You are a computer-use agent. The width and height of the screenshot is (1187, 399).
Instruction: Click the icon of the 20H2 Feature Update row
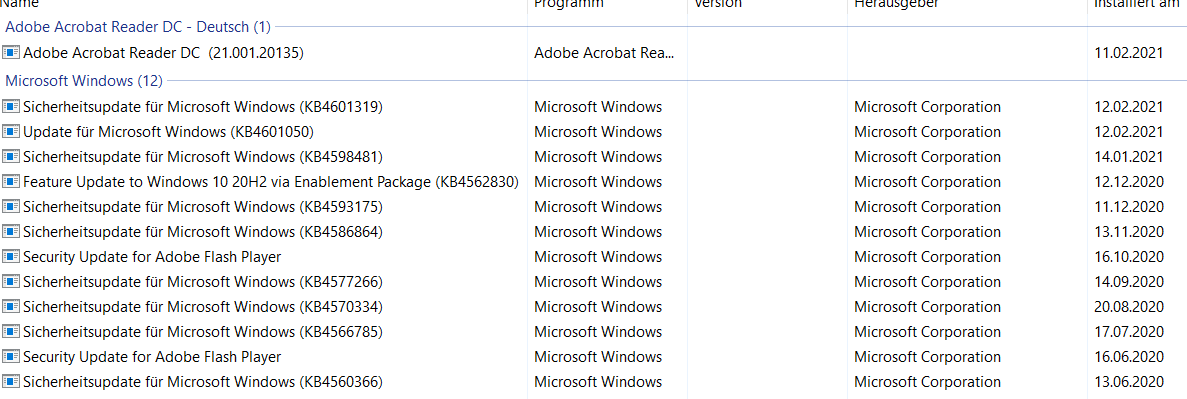pos(11,182)
